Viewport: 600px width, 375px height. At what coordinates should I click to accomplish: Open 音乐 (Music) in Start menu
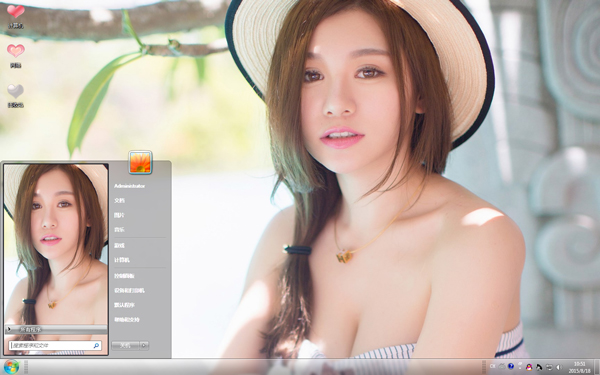click(x=119, y=230)
